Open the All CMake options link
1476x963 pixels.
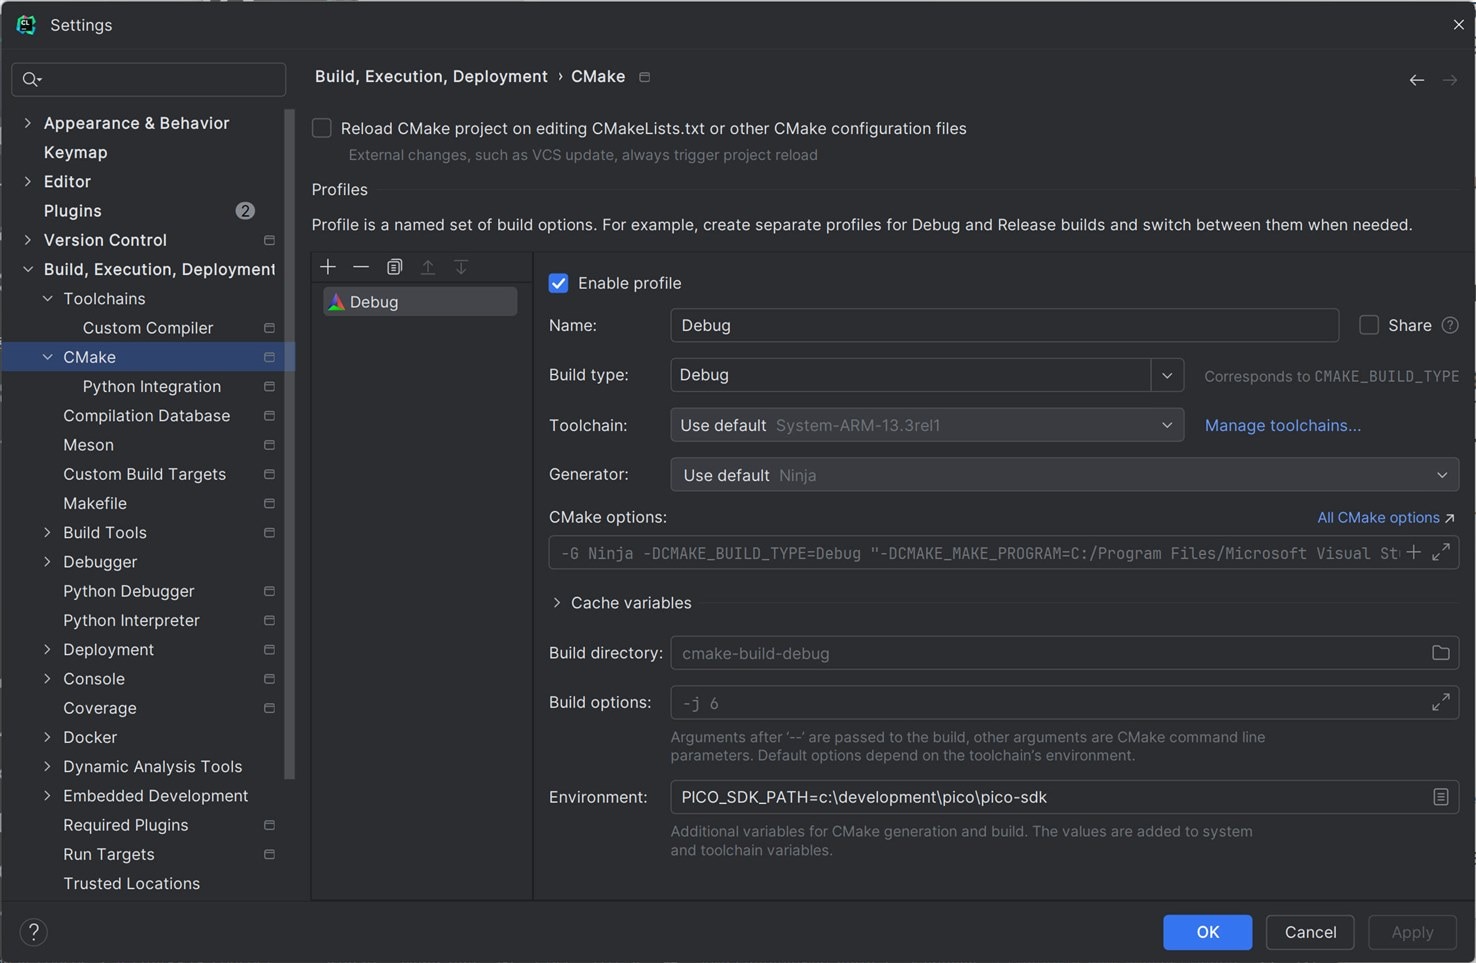pyautogui.click(x=1386, y=517)
